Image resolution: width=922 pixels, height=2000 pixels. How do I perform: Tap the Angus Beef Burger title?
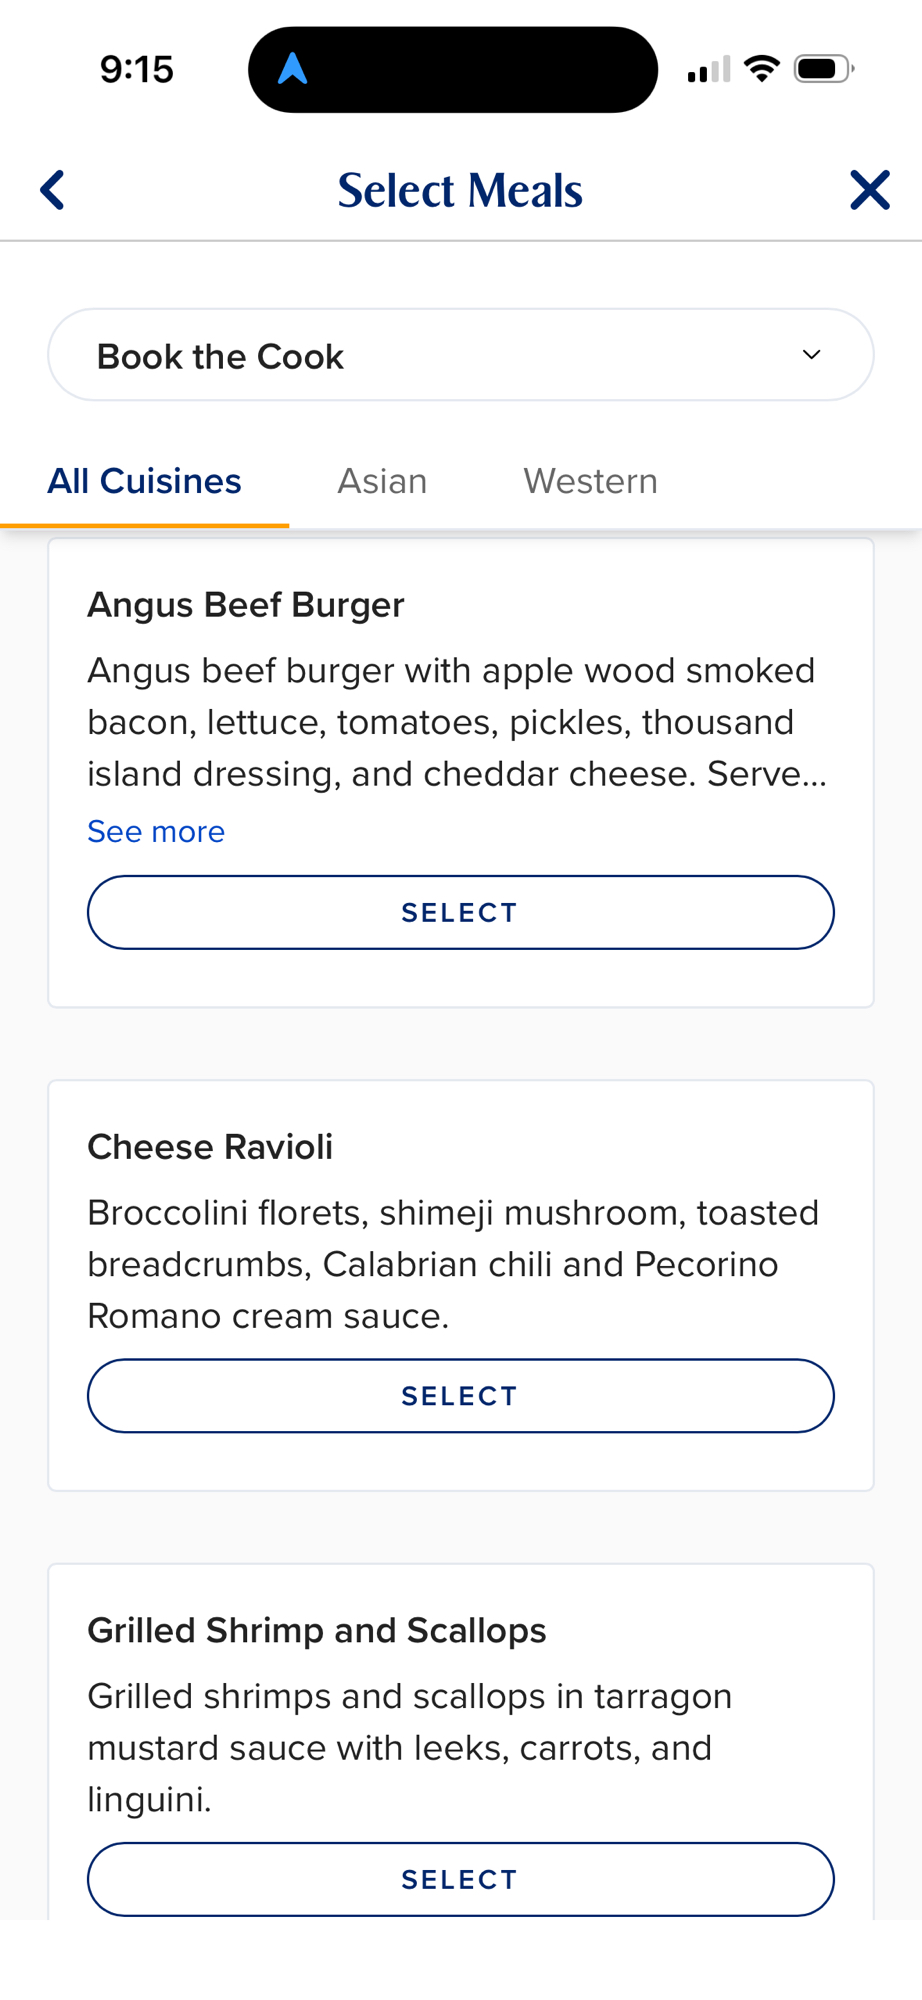246,605
